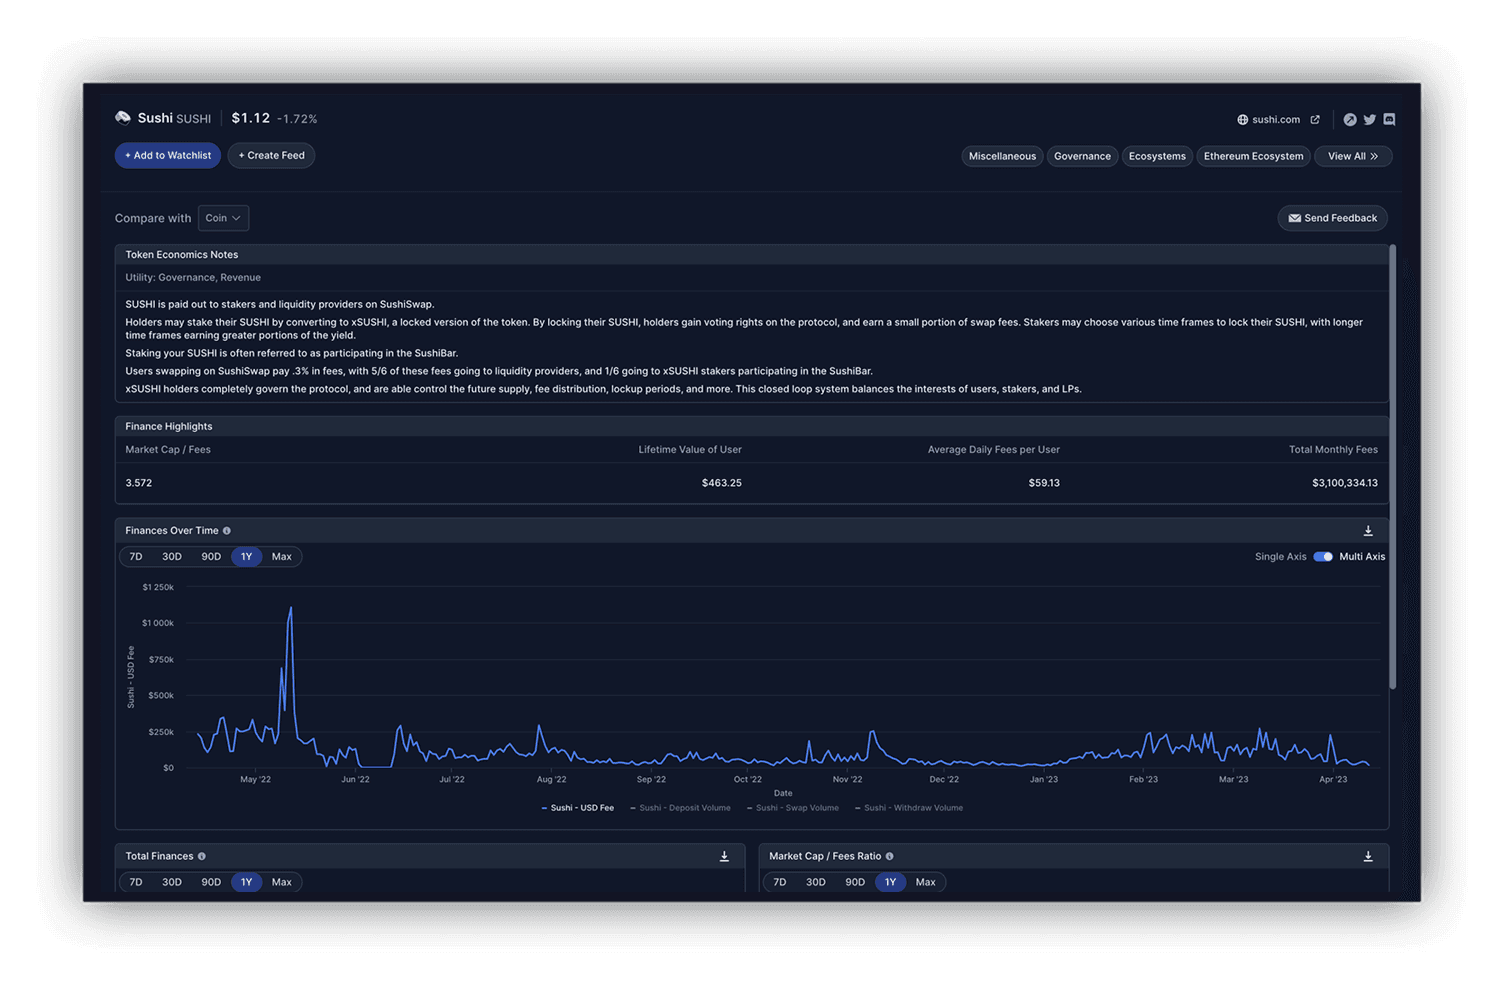Click Send Feedback button
Screen dimensions: 1504x985
(1333, 218)
